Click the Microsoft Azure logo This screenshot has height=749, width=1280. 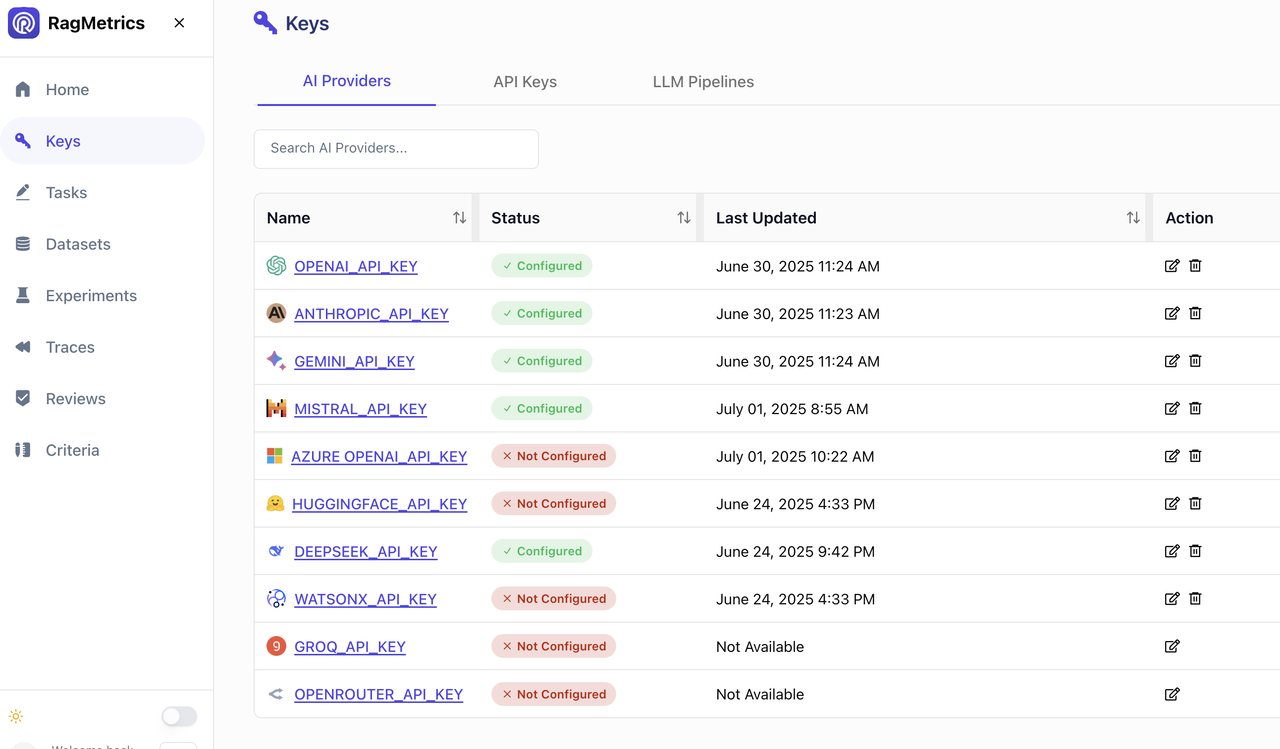(x=274, y=456)
